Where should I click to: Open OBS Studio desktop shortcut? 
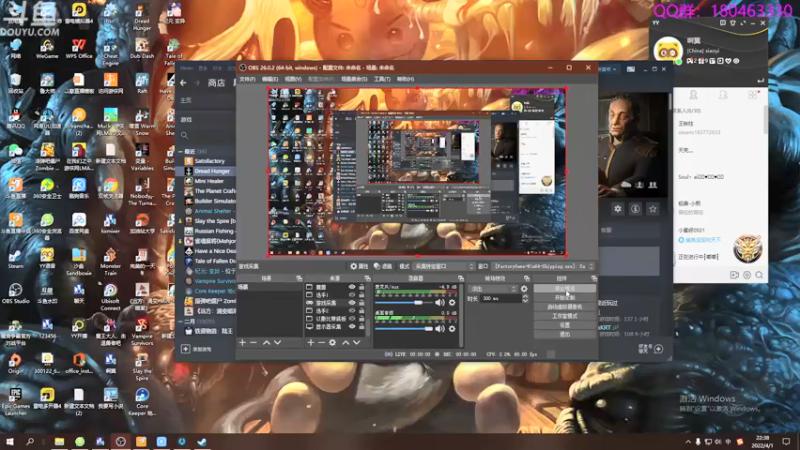pyautogui.click(x=15, y=293)
